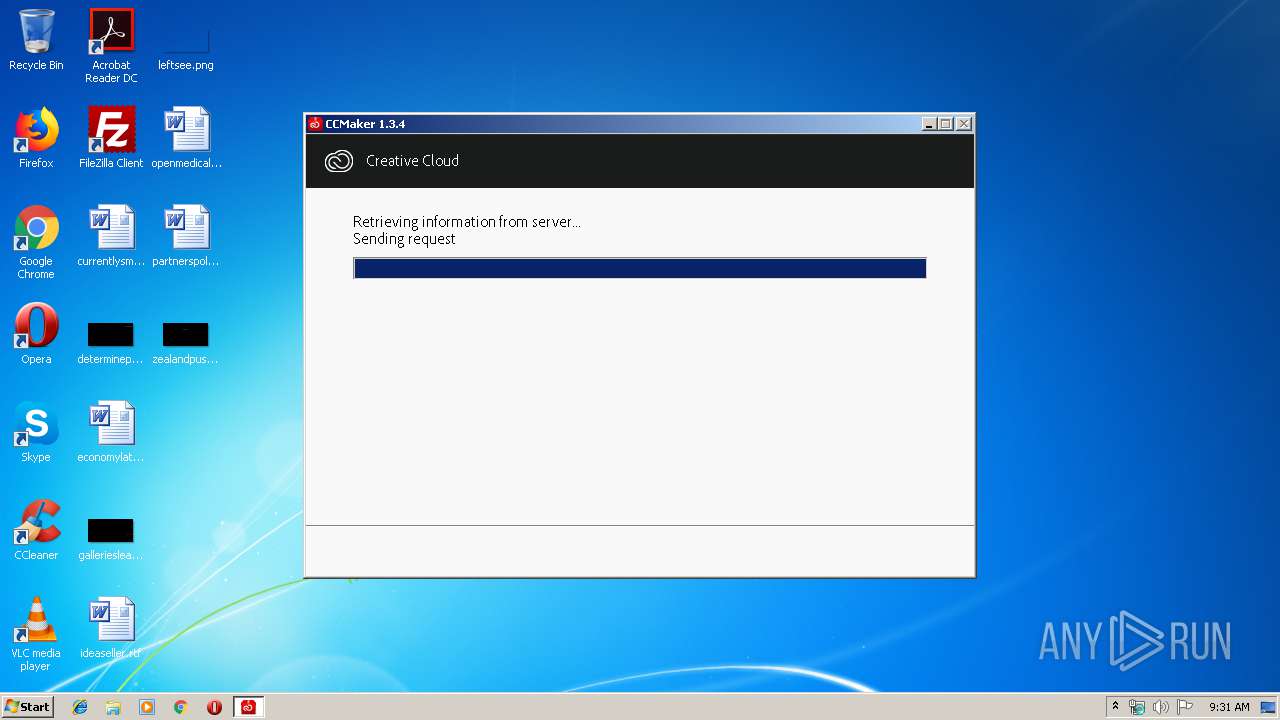Show hidden system tray icons
The height and width of the screenshot is (720, 1280).
tap(1115, 706)
